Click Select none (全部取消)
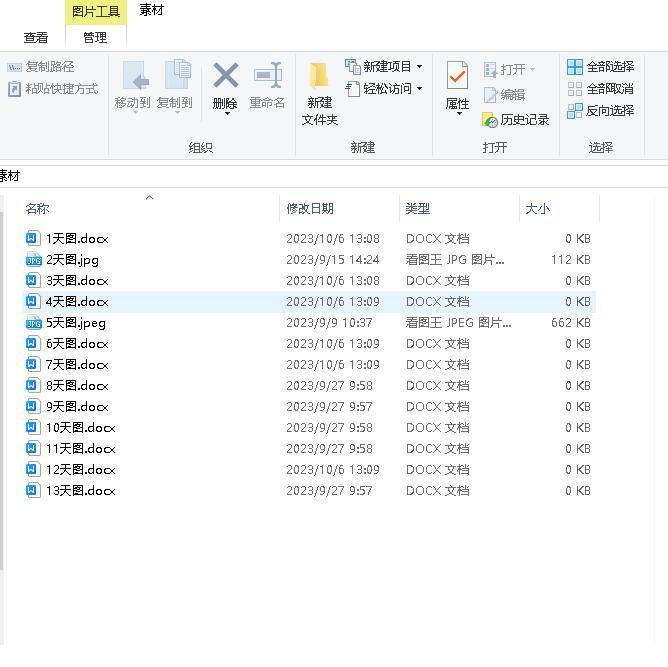This screenshot has height=667, width=668. coord(600,89)
